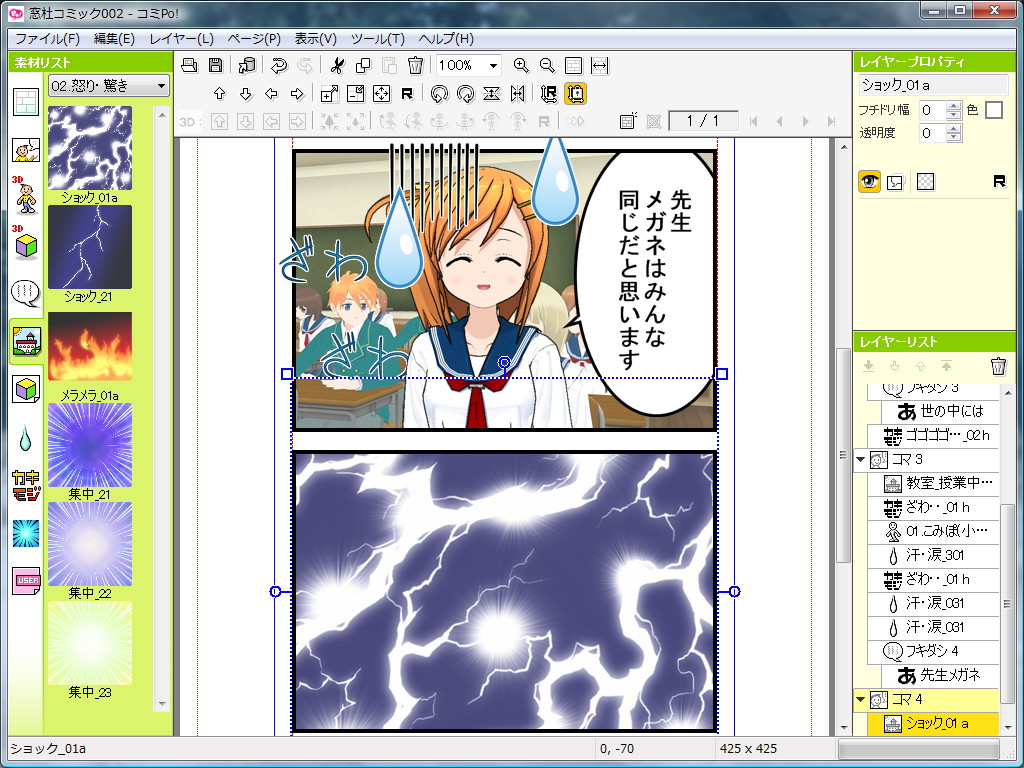Image resolution: width=1024 pixels, height=768 pixels.
Task: Fit page width to window
Action: (x=599, y=65)
